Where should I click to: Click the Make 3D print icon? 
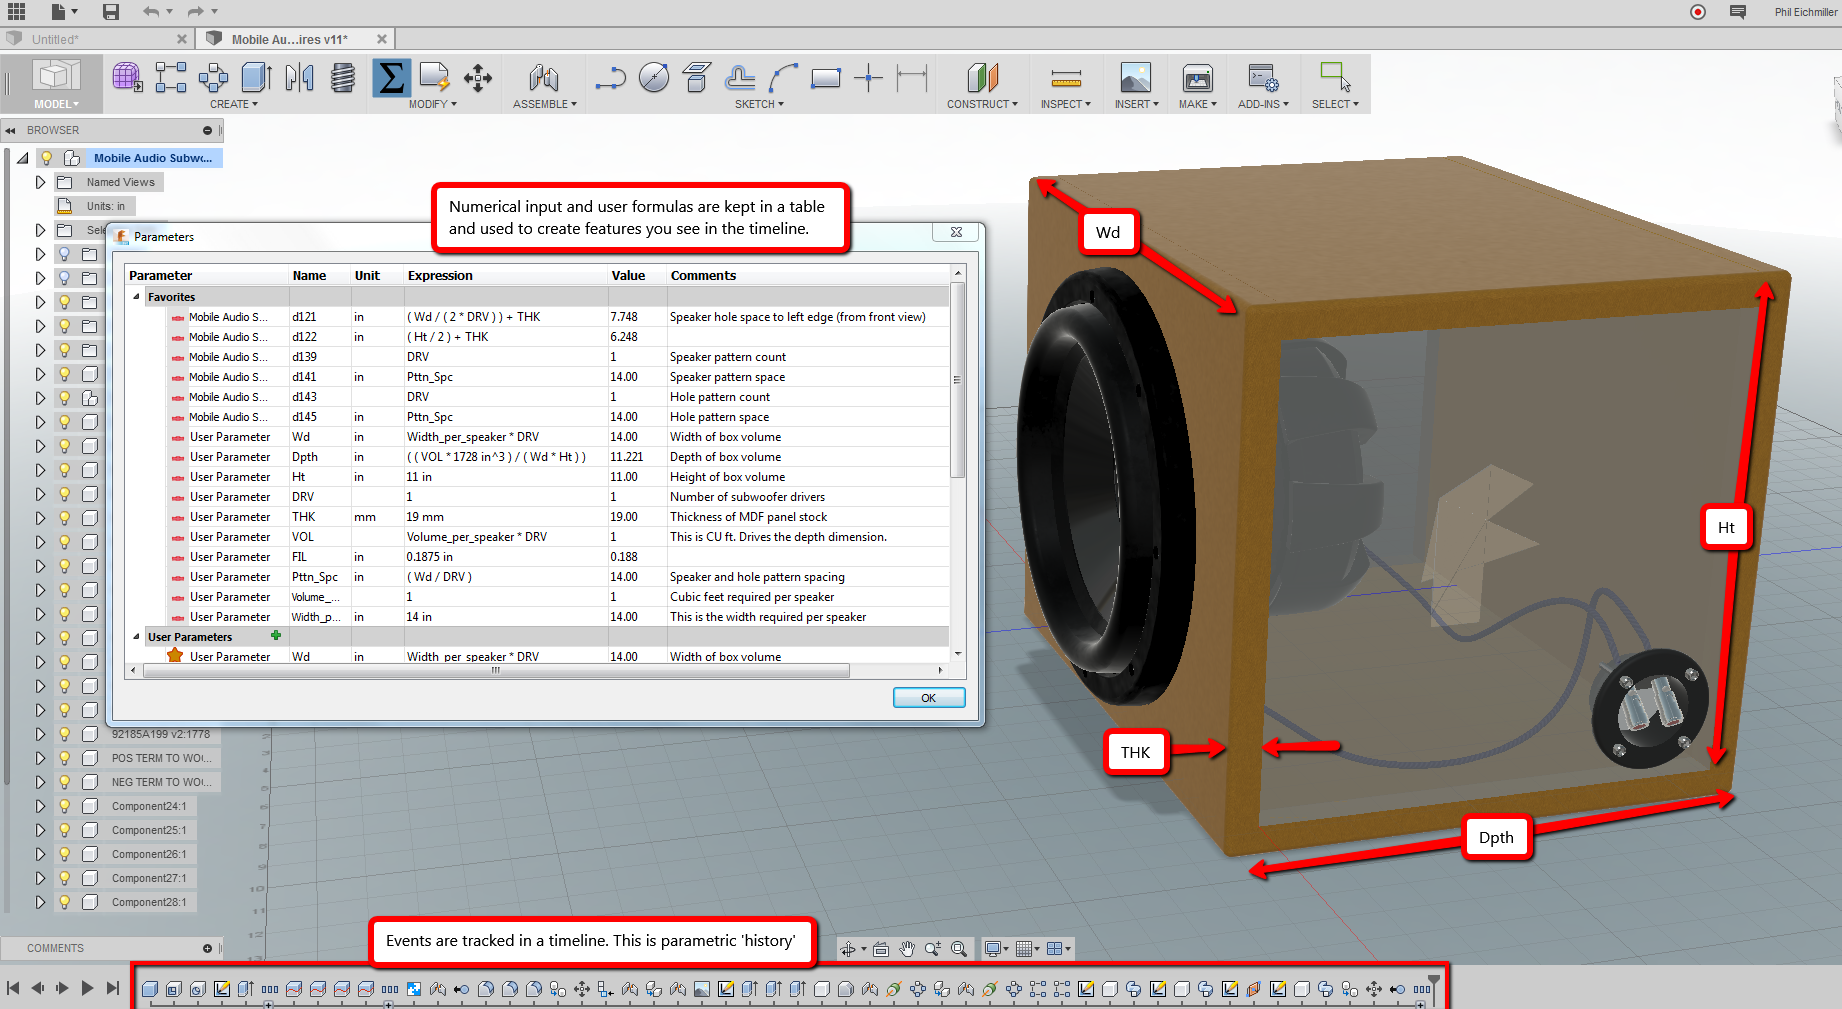coord(1197,77)
